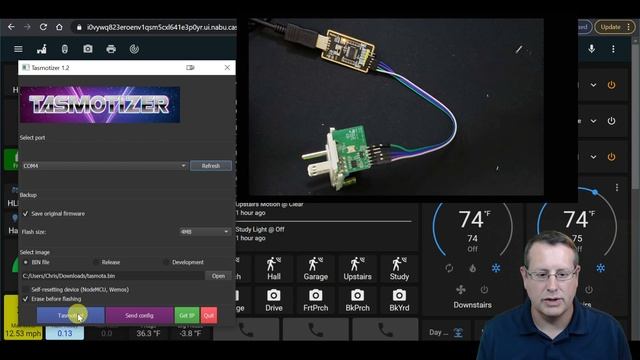Open the printer view in dashboard header
The image size is (640, 360).
pos(111,49)
